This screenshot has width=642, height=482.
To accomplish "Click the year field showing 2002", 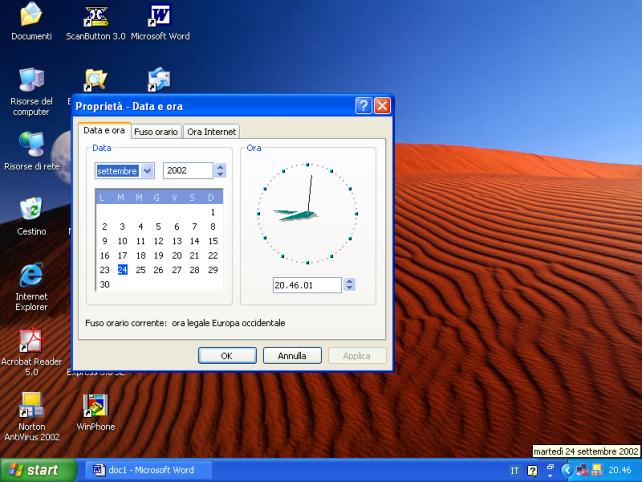I will tap(188, 171).
